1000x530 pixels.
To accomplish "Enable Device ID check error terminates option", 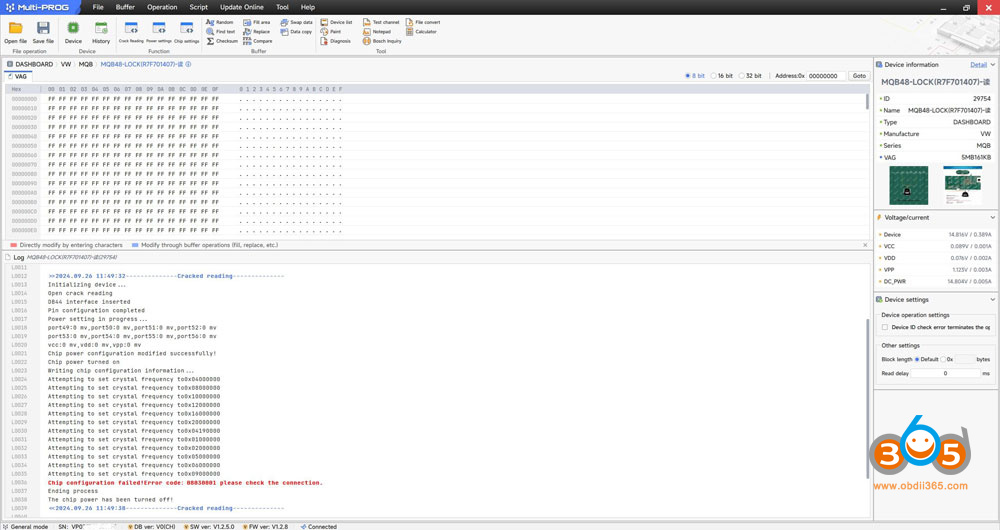I will click(885, 327).
